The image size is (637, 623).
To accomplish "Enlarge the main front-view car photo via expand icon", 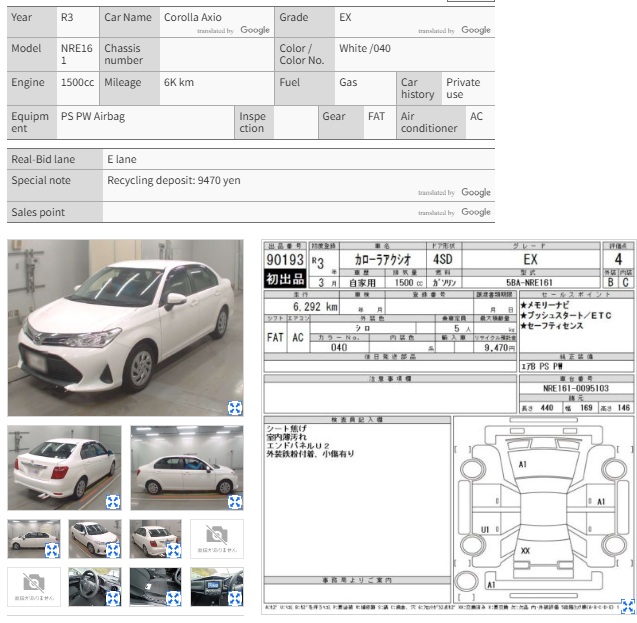I will pos(235,407).
